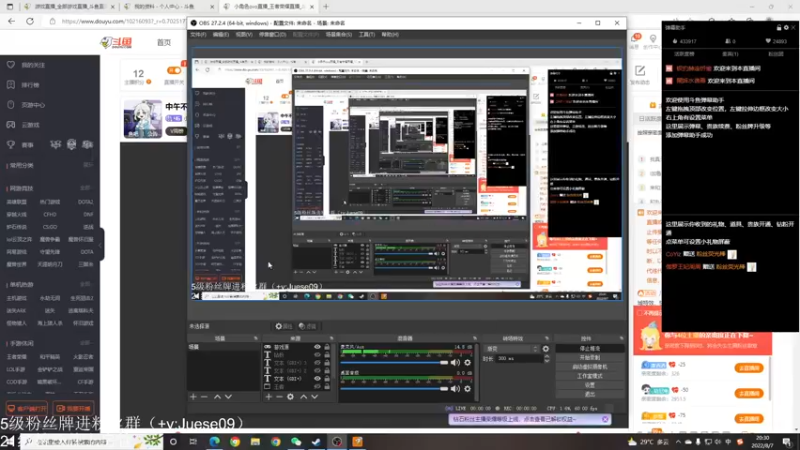Add a new source with the plus button
The width and height of the screenshot is (800, 450).
(x=268, y=396)
